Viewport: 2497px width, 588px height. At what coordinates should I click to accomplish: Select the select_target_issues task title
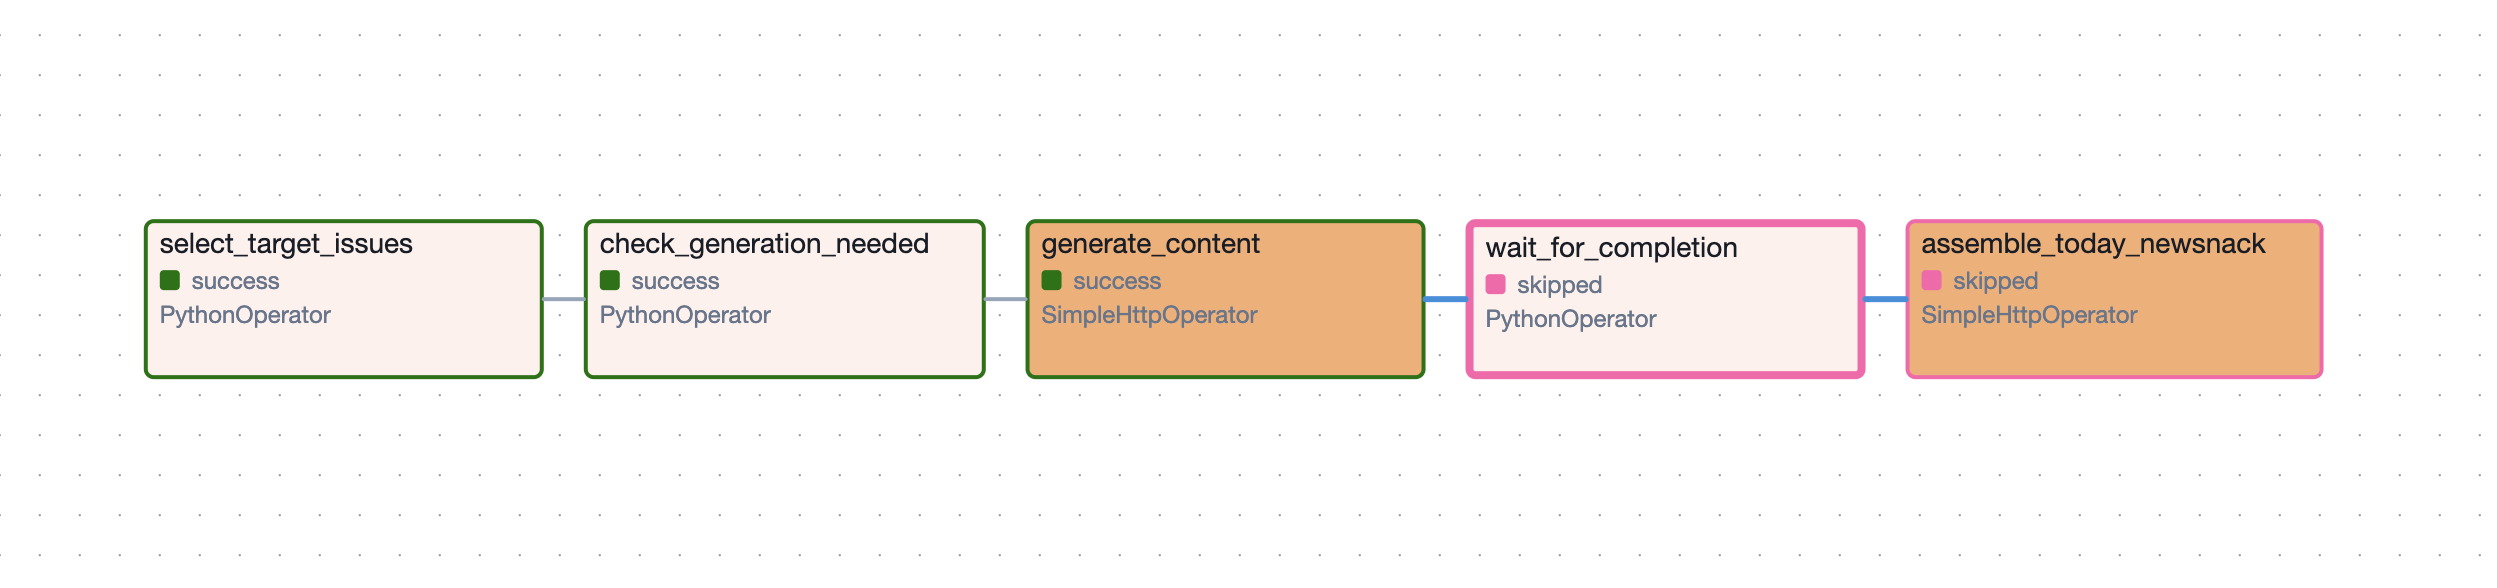tap(286, 244)
